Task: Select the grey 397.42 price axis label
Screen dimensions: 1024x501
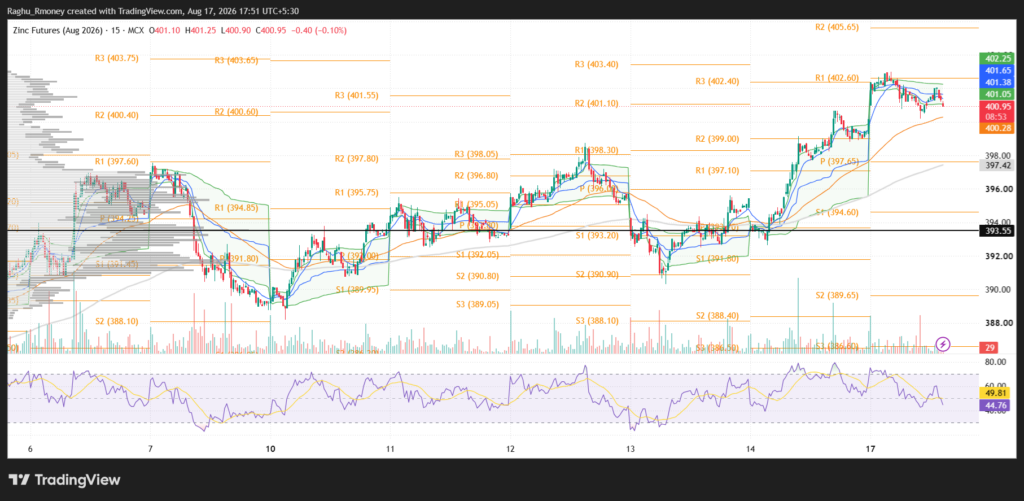Action: tap(995, 166)
